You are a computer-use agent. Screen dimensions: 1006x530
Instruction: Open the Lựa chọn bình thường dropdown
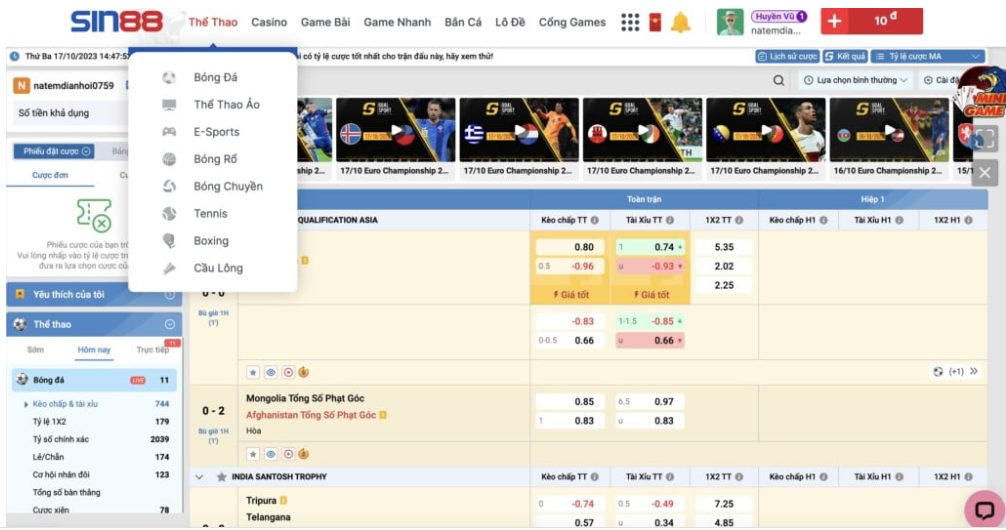coord(856,80)
